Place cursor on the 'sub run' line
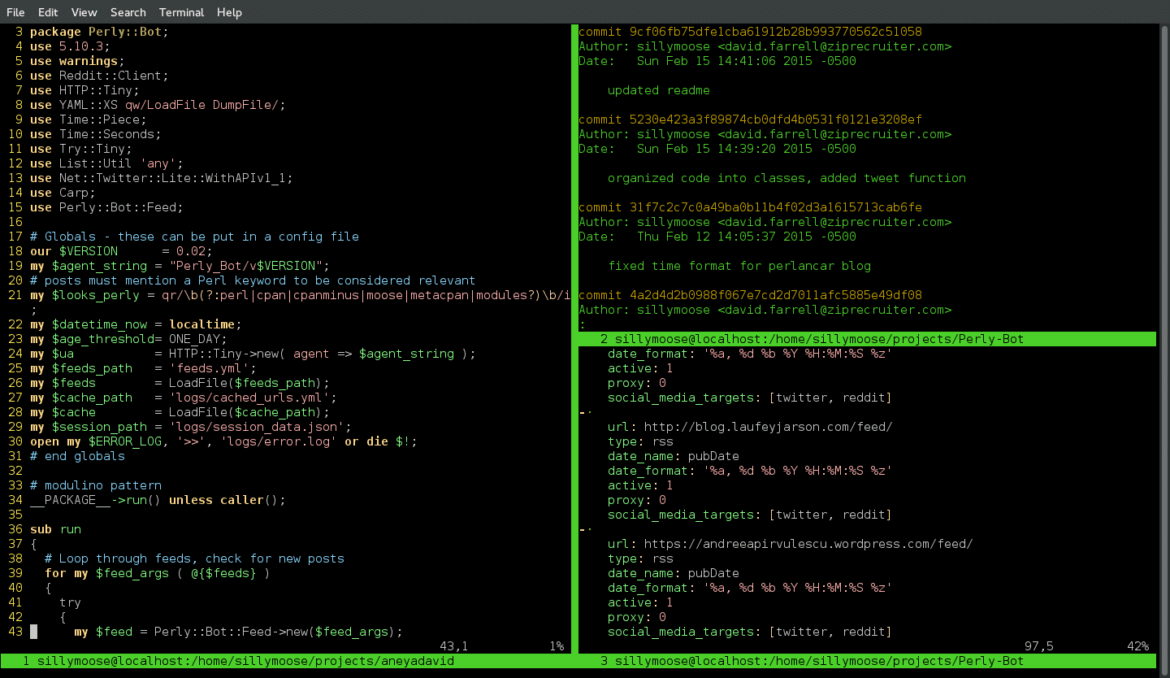 coord(56,529)
